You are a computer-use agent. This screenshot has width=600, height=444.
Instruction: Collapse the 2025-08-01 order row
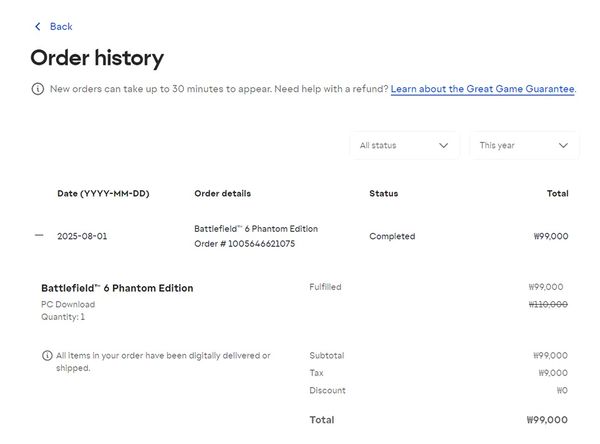[x=39, y=236]
